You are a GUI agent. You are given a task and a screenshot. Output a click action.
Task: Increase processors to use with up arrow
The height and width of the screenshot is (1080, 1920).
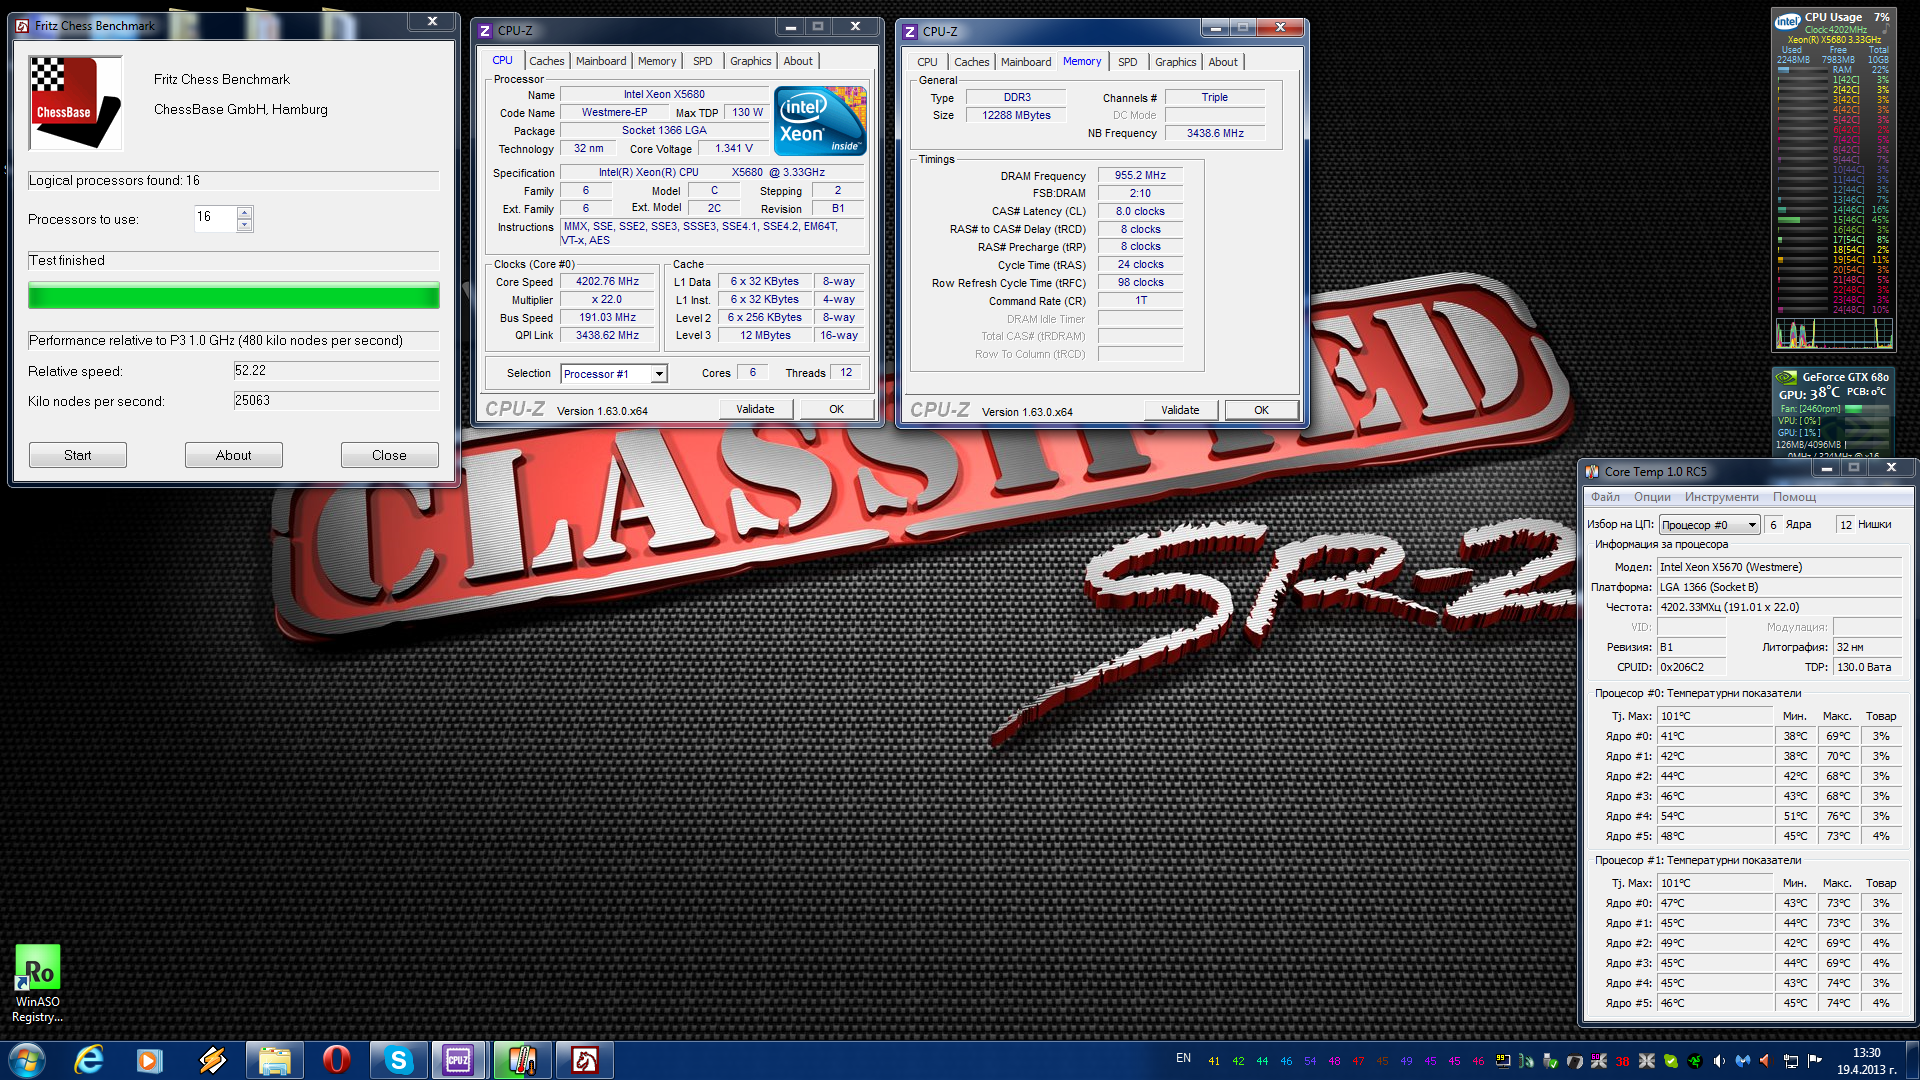(x=244, y=212)
